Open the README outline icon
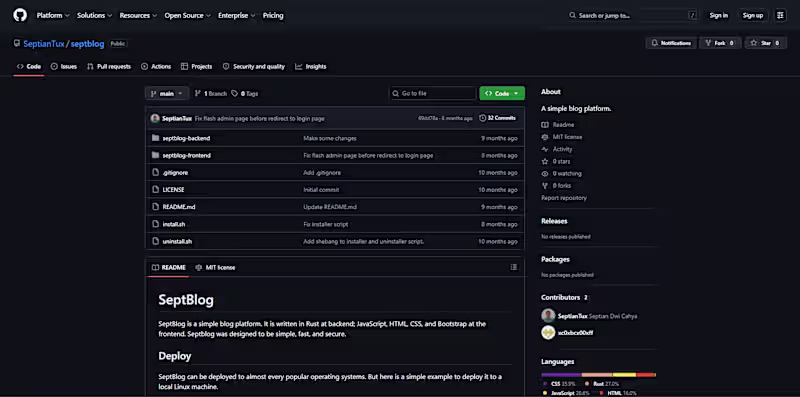The height and width of the screenshot is (397, 800). click(x=514, y=267)
